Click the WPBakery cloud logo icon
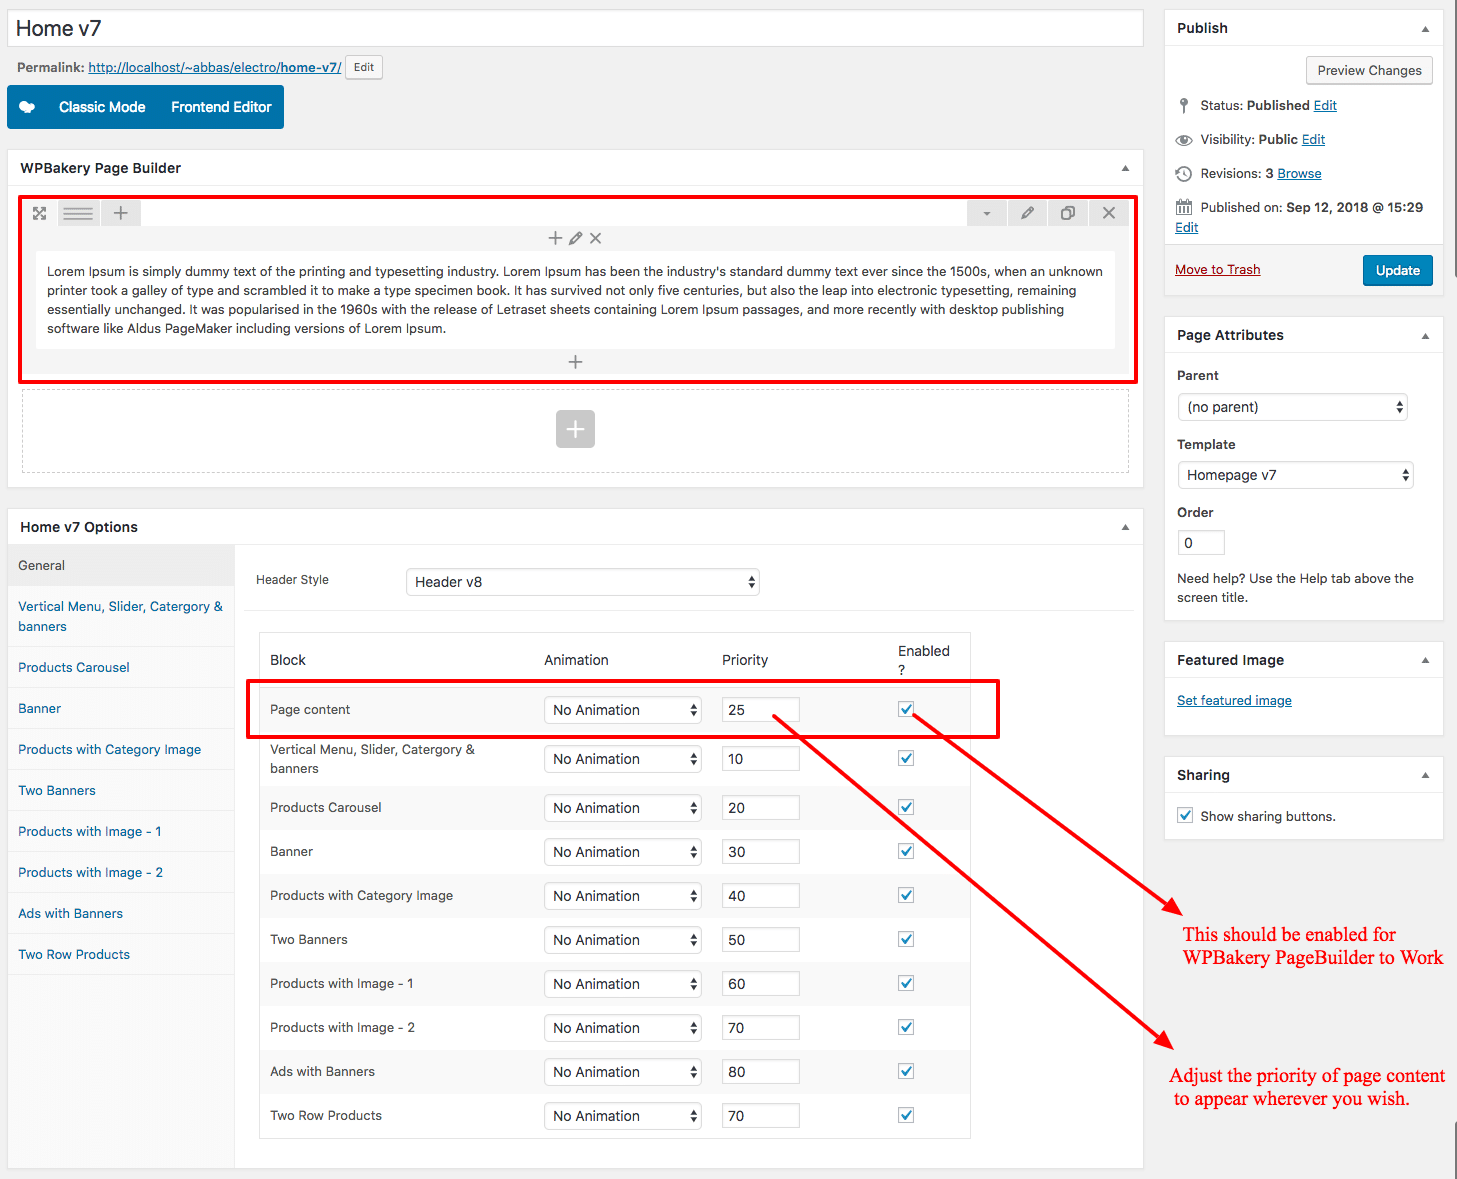The image size is (1457, 1179). pyautogui.click(x=27, y=107)
